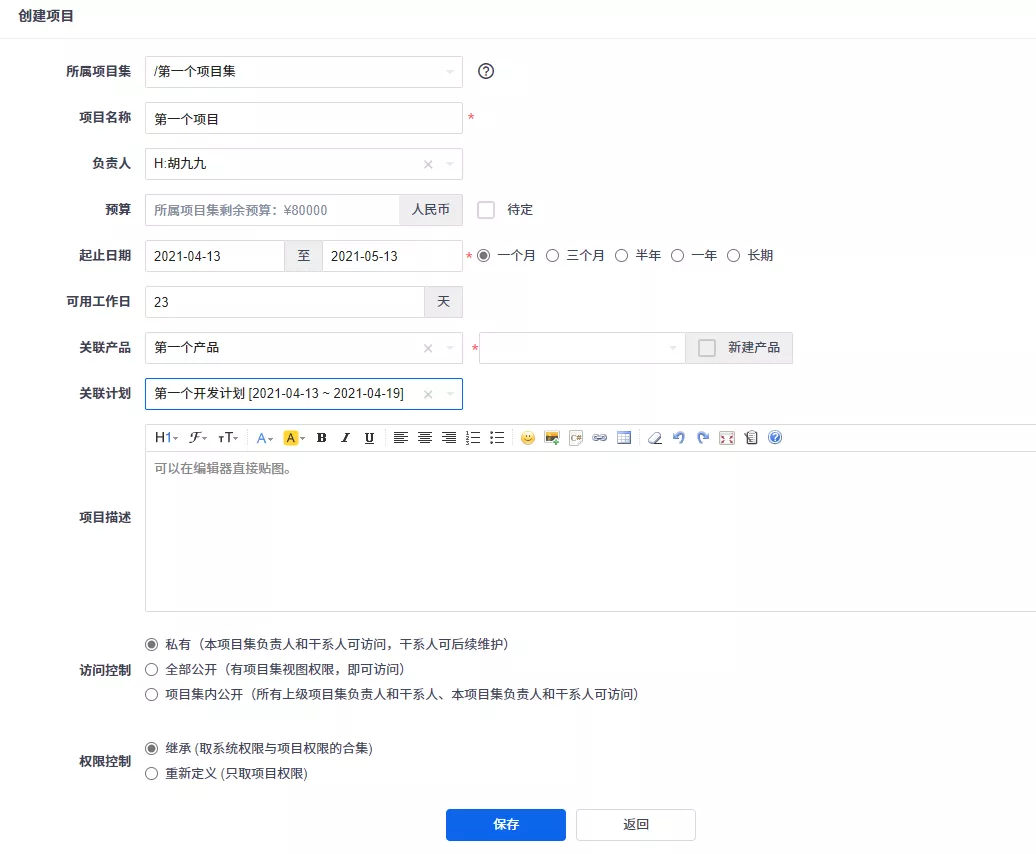Select the 三个月 duration radio button

pyautogui.click(x=552, y=256)
